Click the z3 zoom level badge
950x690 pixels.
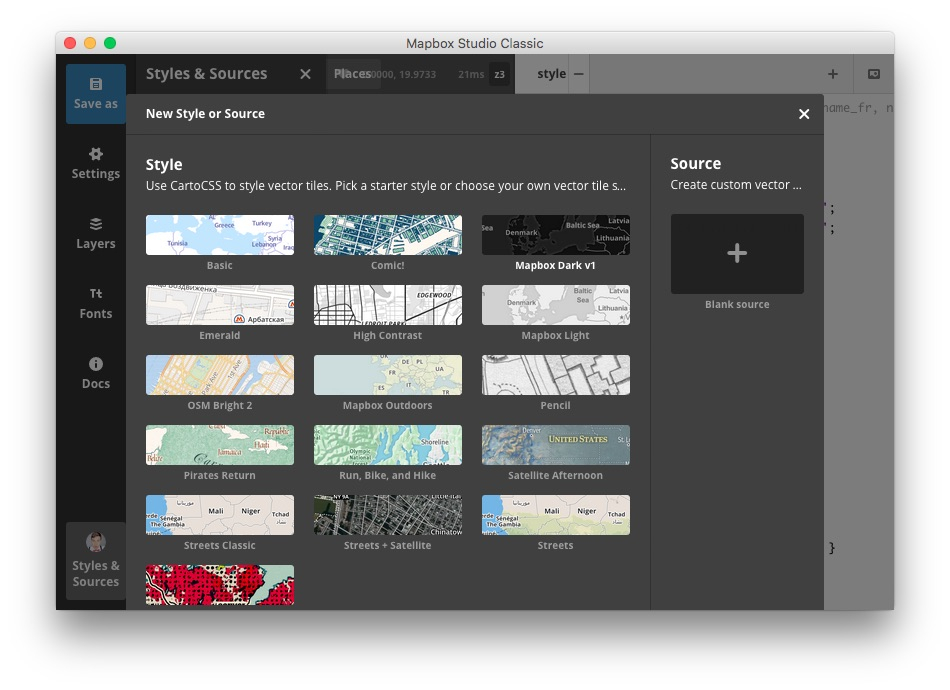[499, 75]
